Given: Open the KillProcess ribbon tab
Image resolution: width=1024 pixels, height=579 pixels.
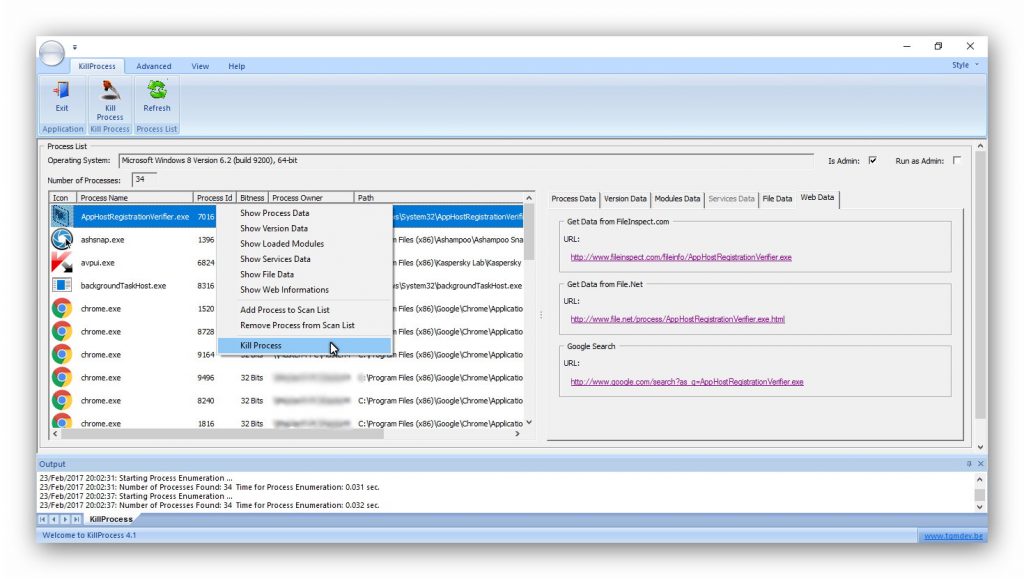Looking at the screenshot, I should click(97, 66).
